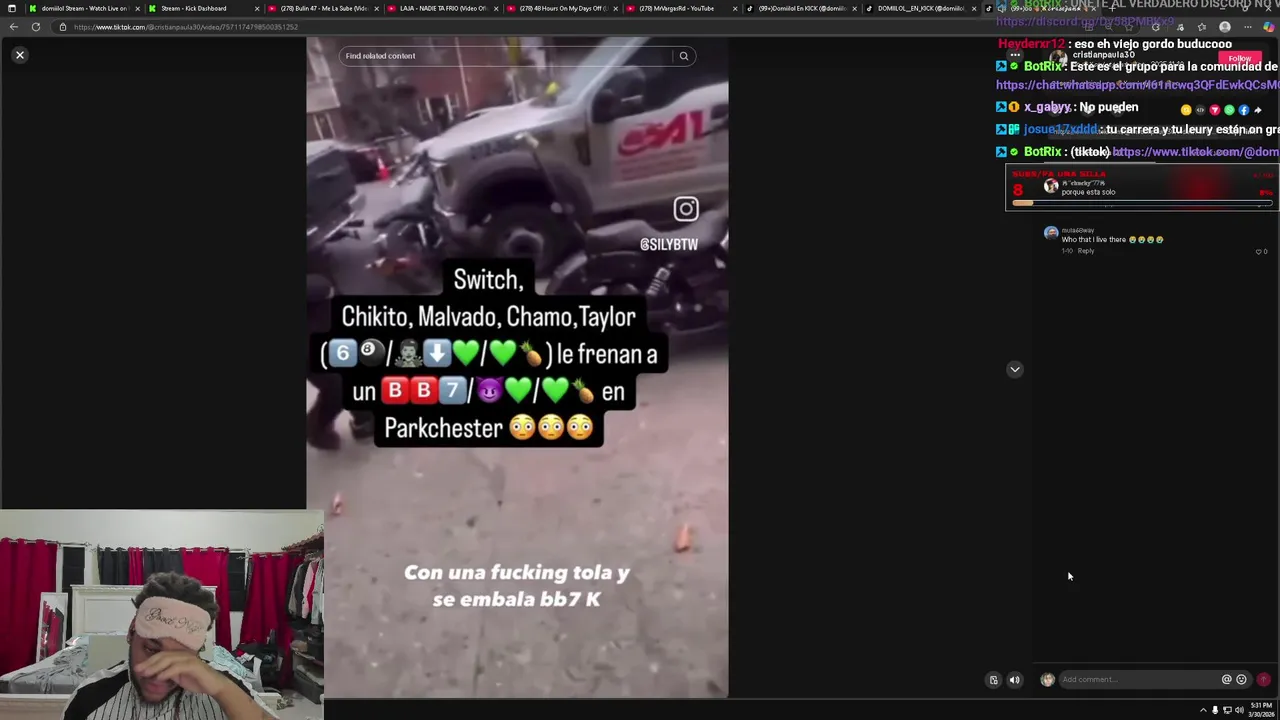Click the microphone icon in the system tray
The image size is (1280, 720).
click(1215, 710)
